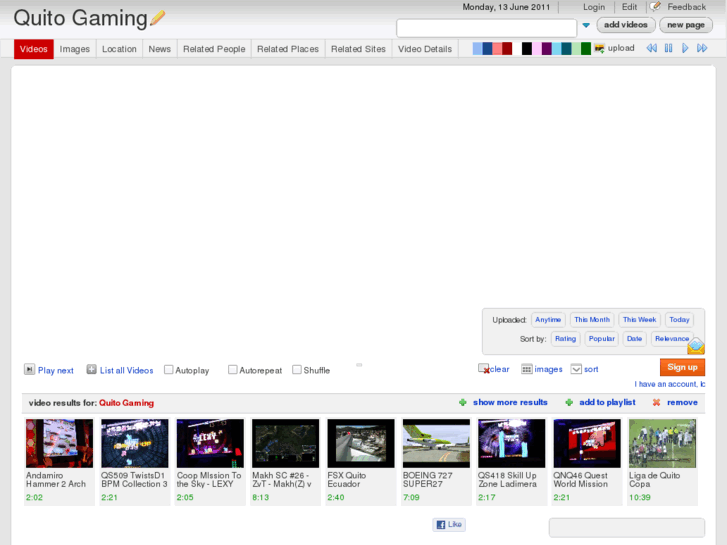The height and width of the screenshot is (545, 727).
Task: Switch to the Videos tab
Action: pyautogui.click(x=34, y=49)
